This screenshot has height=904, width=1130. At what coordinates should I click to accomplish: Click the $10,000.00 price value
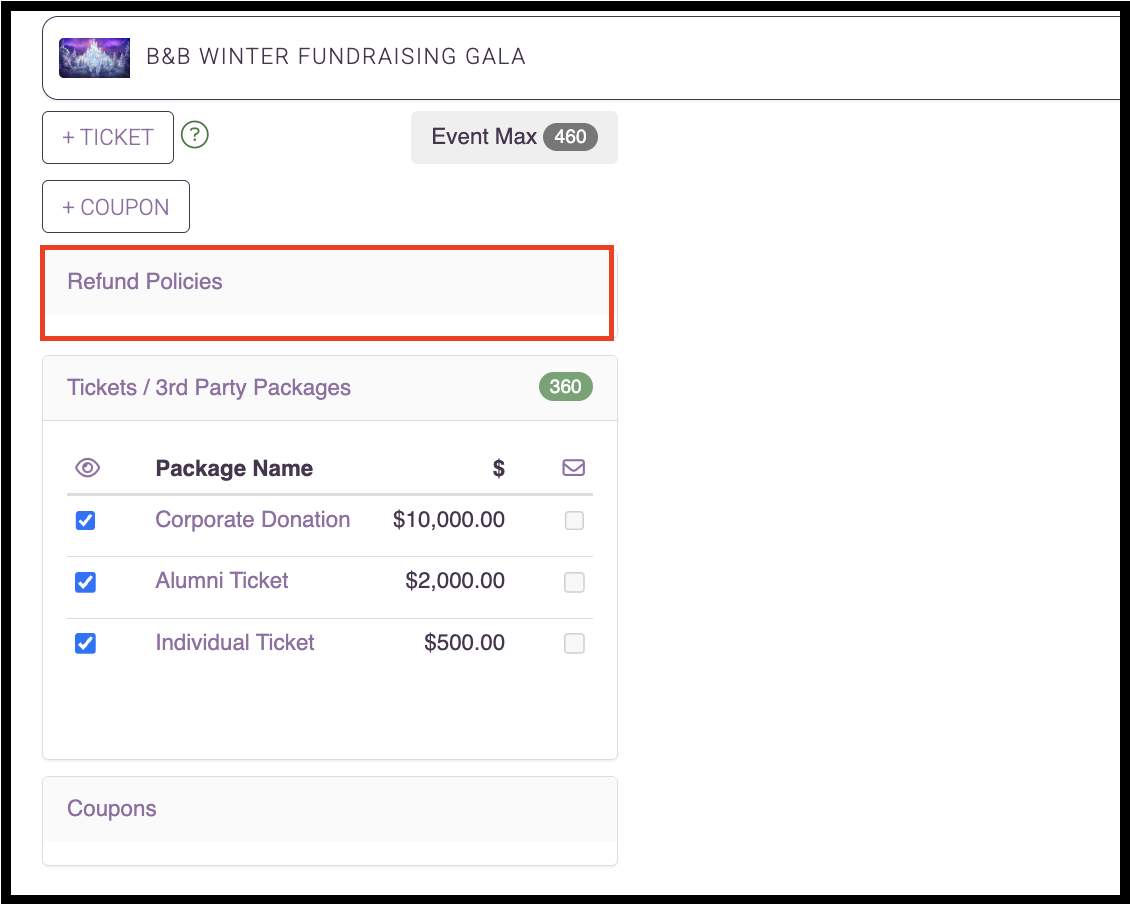pyautogui.click(x=449, y=520)
